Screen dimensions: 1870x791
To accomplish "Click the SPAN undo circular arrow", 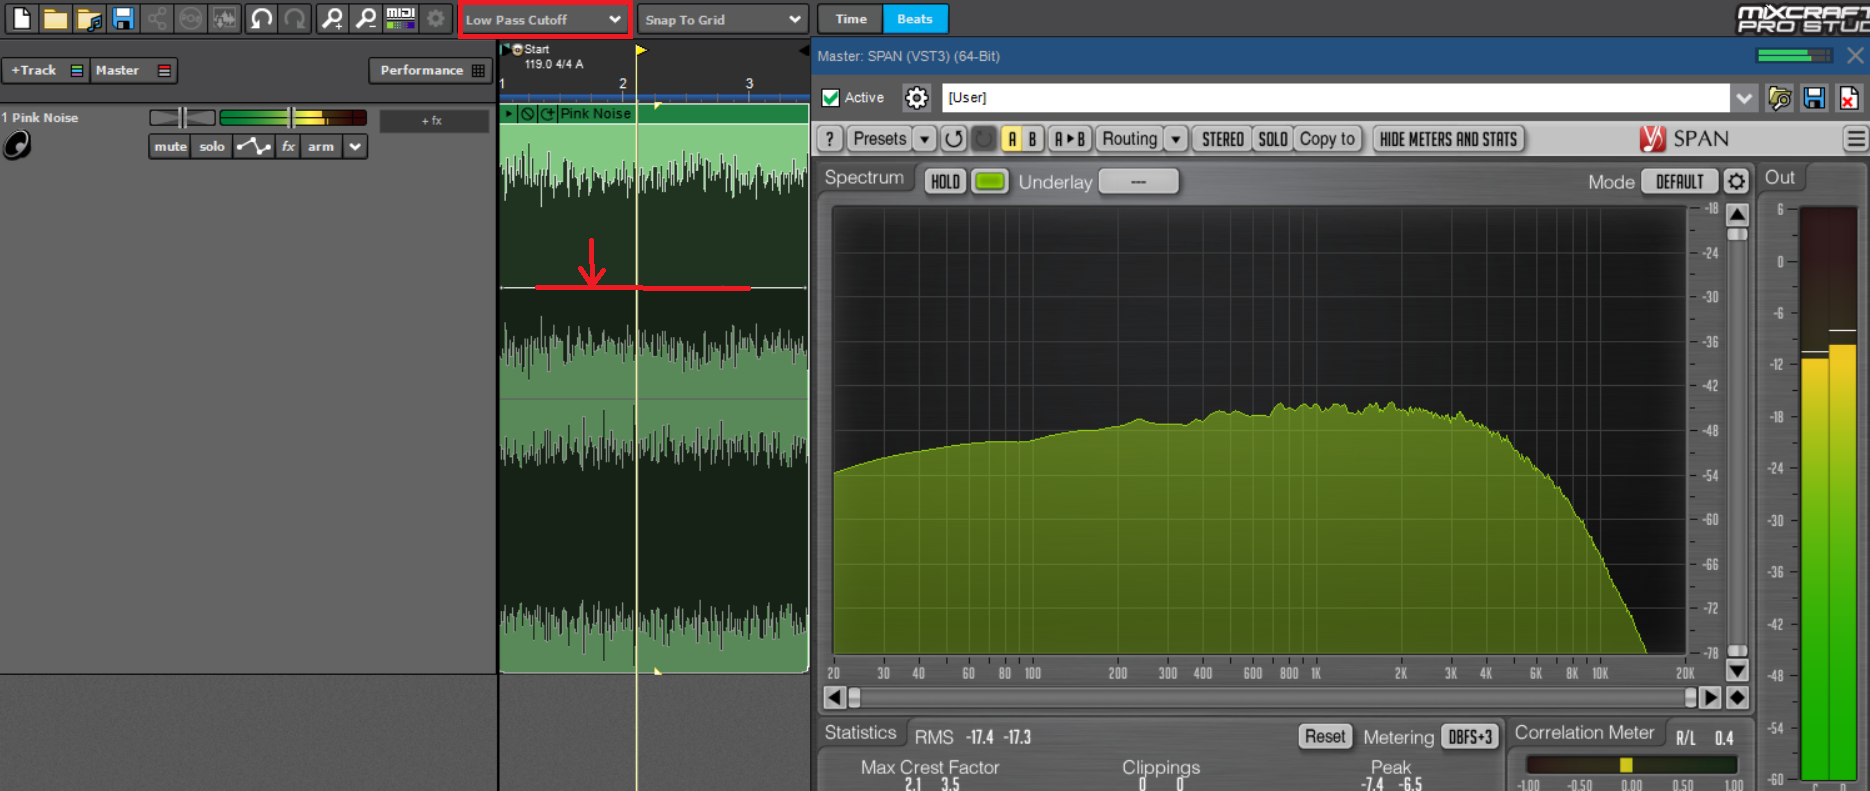I will pos(953,139).
